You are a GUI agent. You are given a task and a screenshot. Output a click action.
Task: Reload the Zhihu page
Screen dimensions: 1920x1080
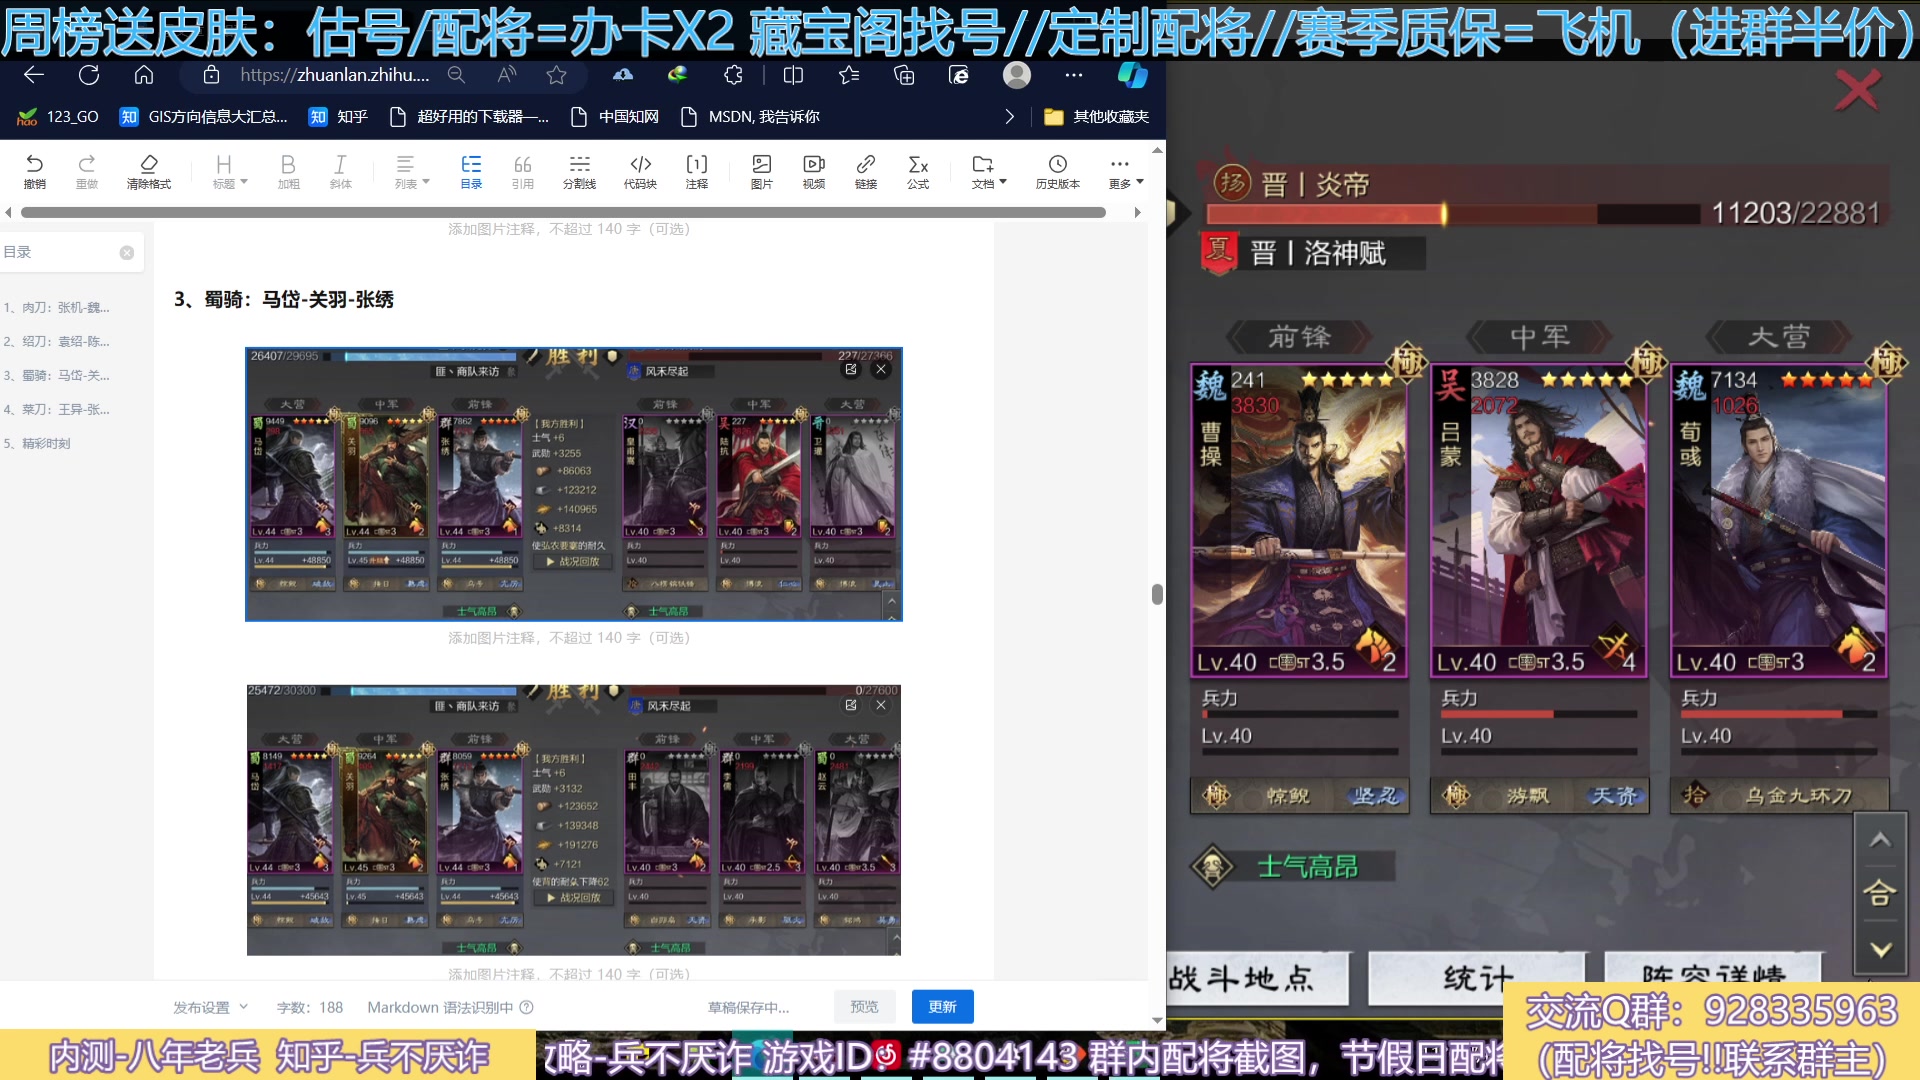tap(89, 75)
